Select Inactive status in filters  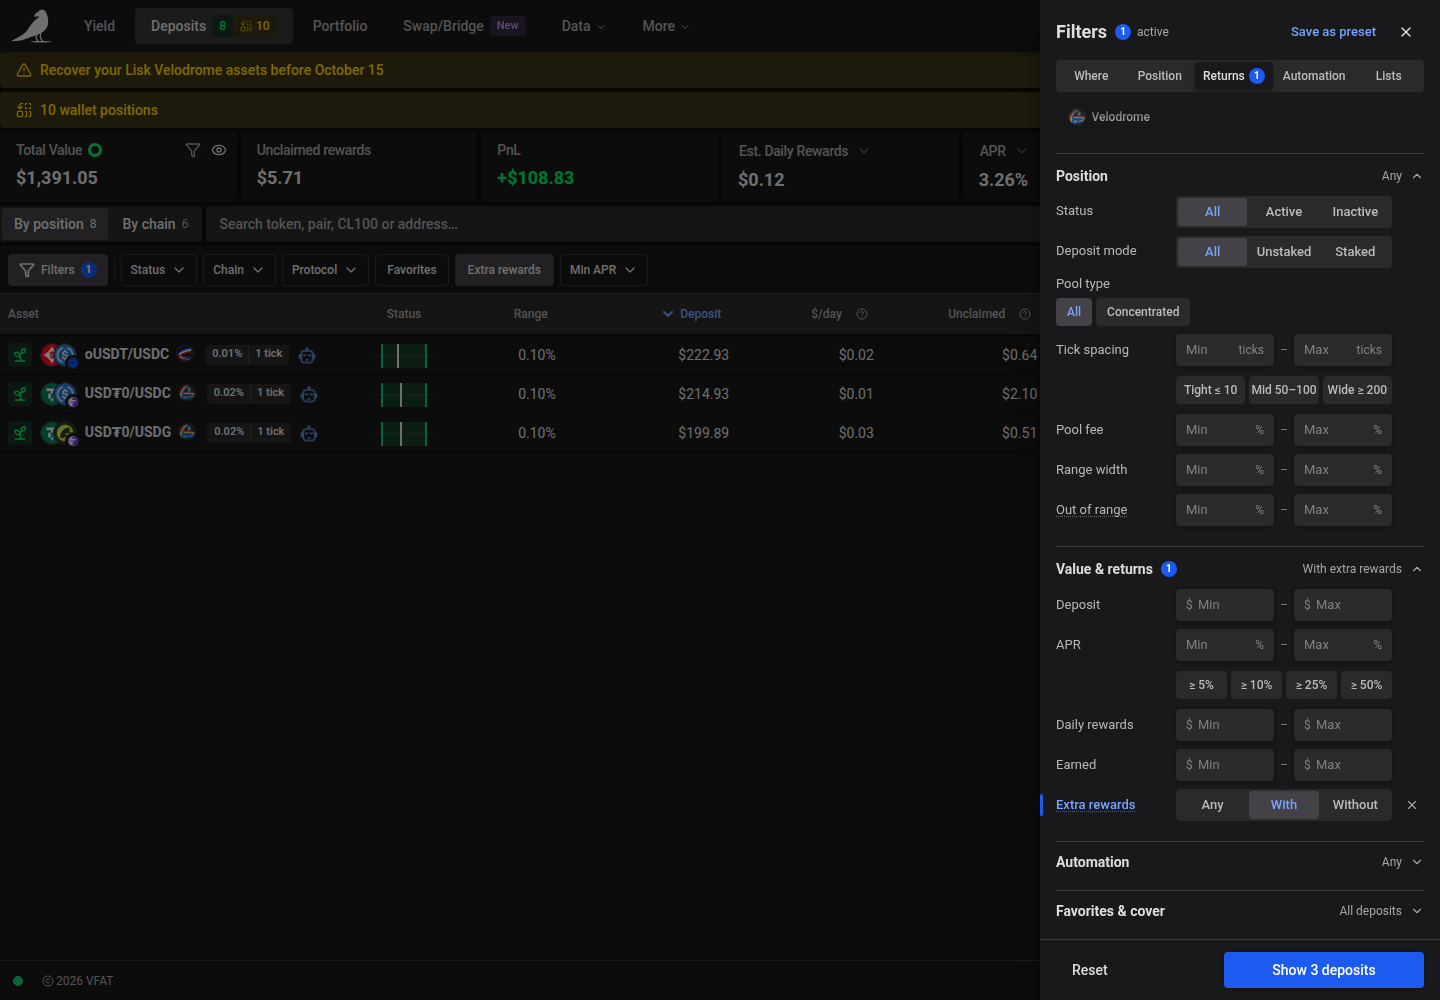[x=1355, y=212]
